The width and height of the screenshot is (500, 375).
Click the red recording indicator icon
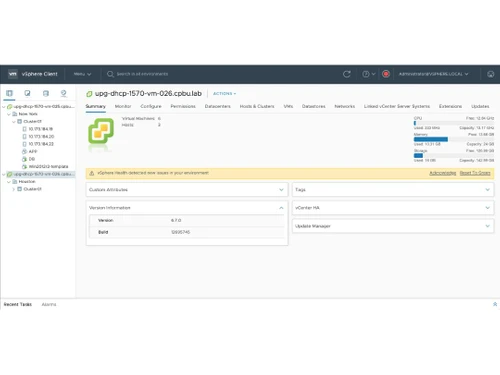coord(386,74)
